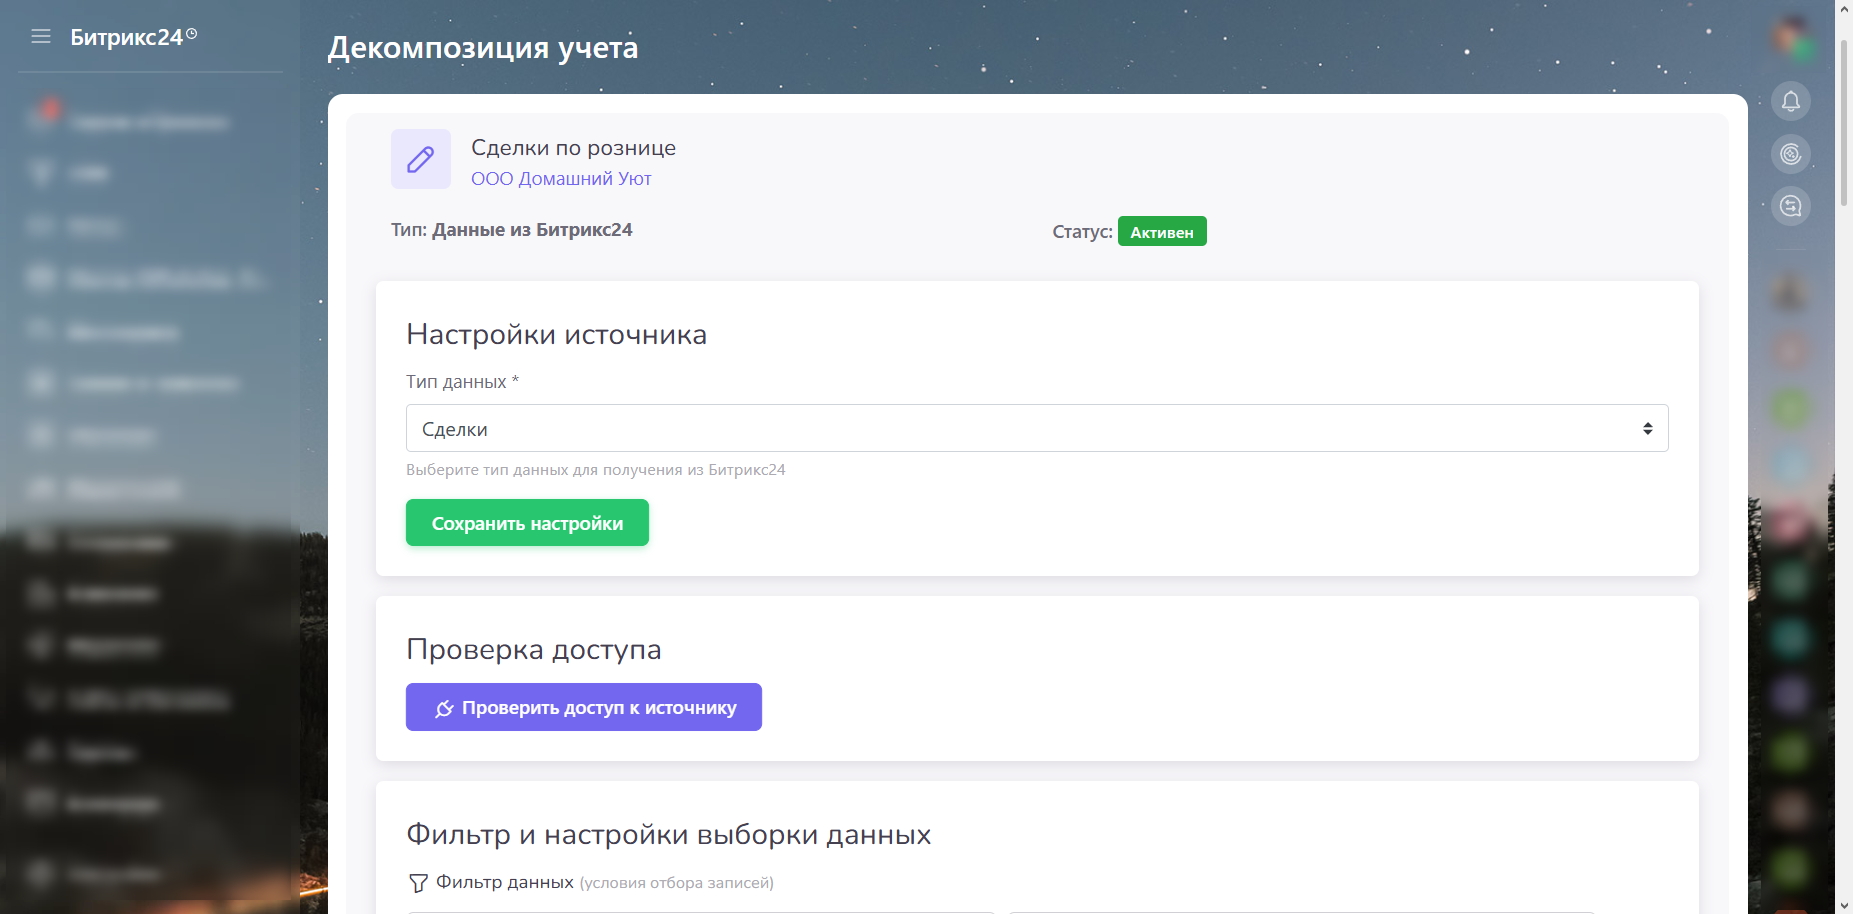Expand the Тип данных dropdown showing Сделки
The height and width of the screenshot is (914, 1853).
click(1036, 428)
